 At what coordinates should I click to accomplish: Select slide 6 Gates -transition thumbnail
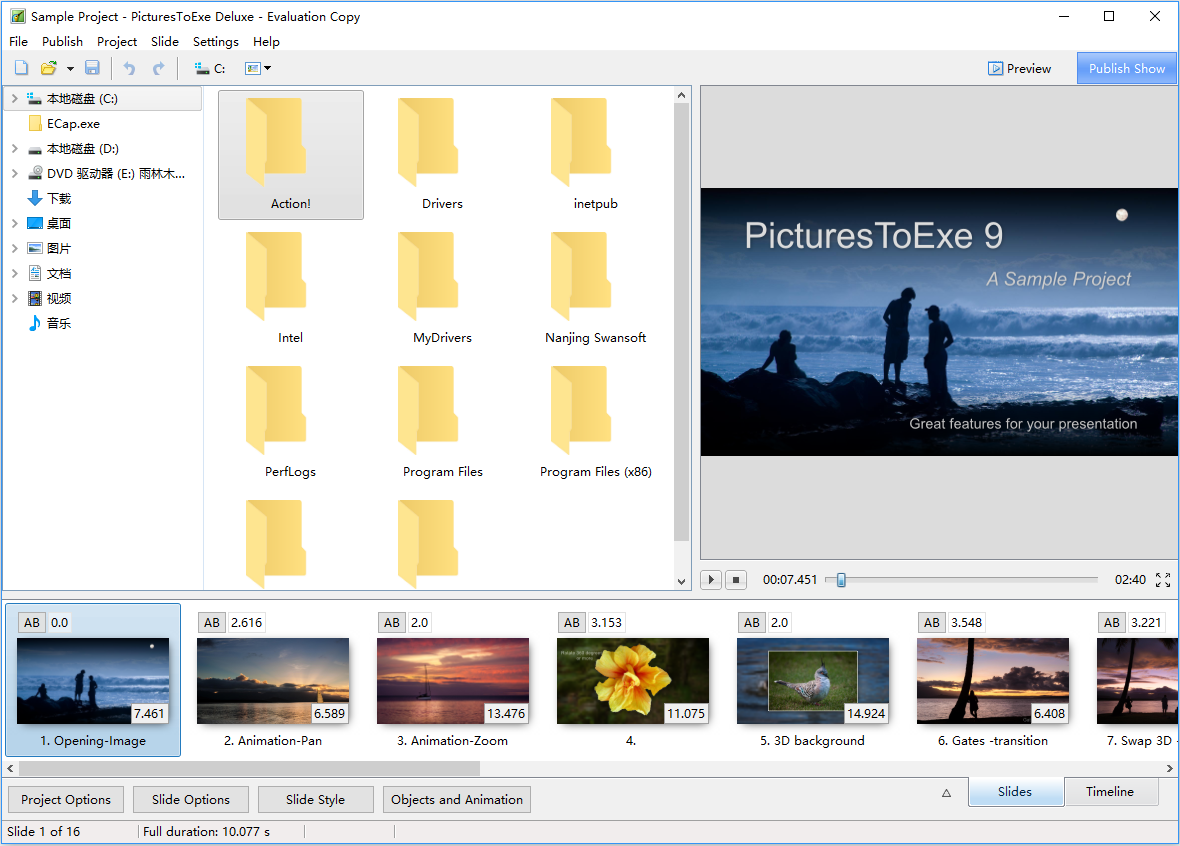pos(993,680)
